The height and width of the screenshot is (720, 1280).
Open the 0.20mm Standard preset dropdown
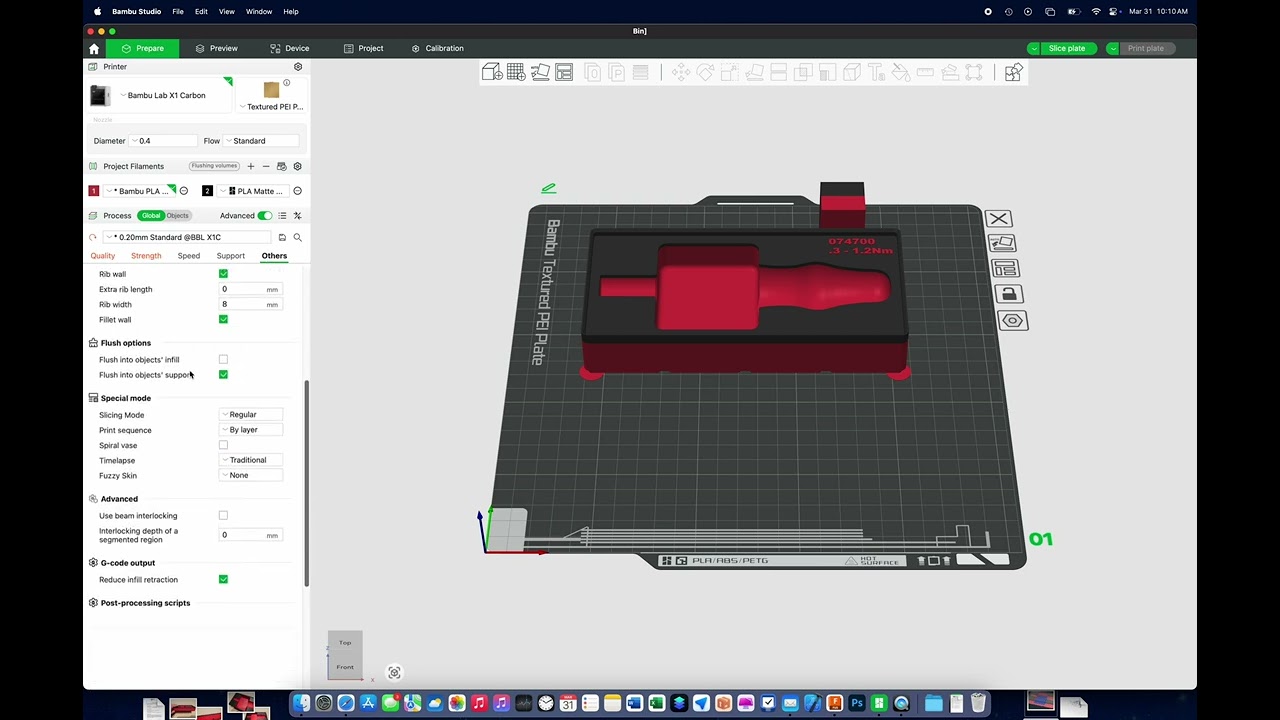(186, 237)
